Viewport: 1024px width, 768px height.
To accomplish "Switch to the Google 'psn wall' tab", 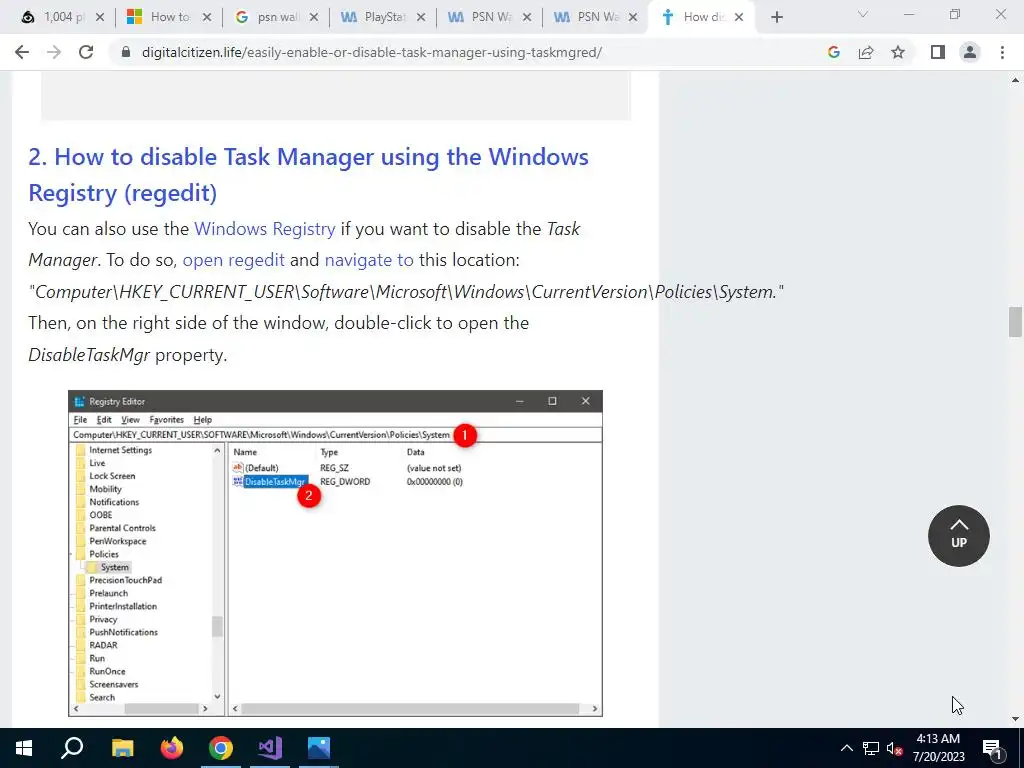I will [276, 17].
